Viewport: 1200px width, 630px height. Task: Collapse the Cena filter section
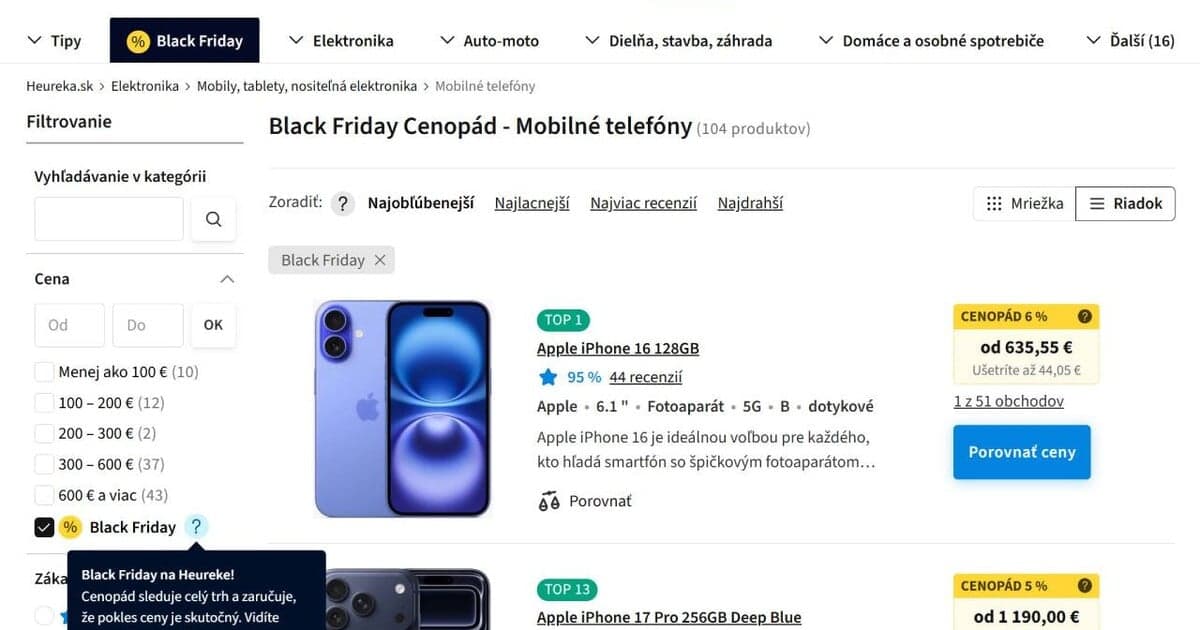click(x=226, y=278)
